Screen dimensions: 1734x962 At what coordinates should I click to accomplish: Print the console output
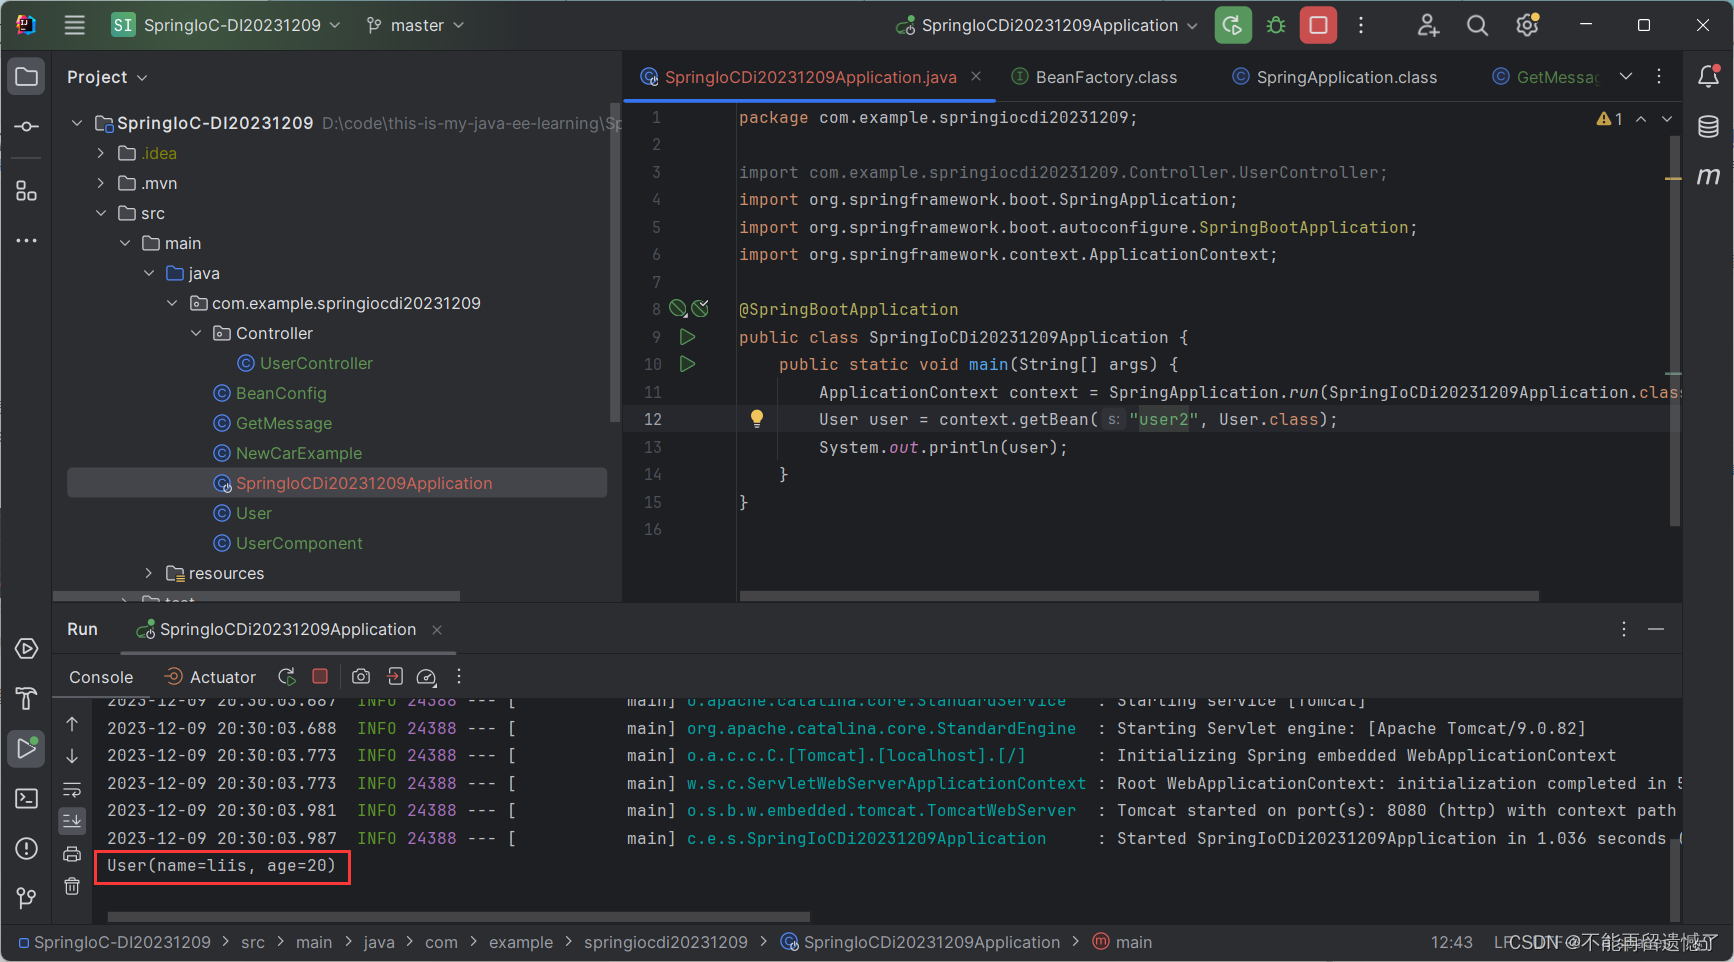tap(72, 854)
